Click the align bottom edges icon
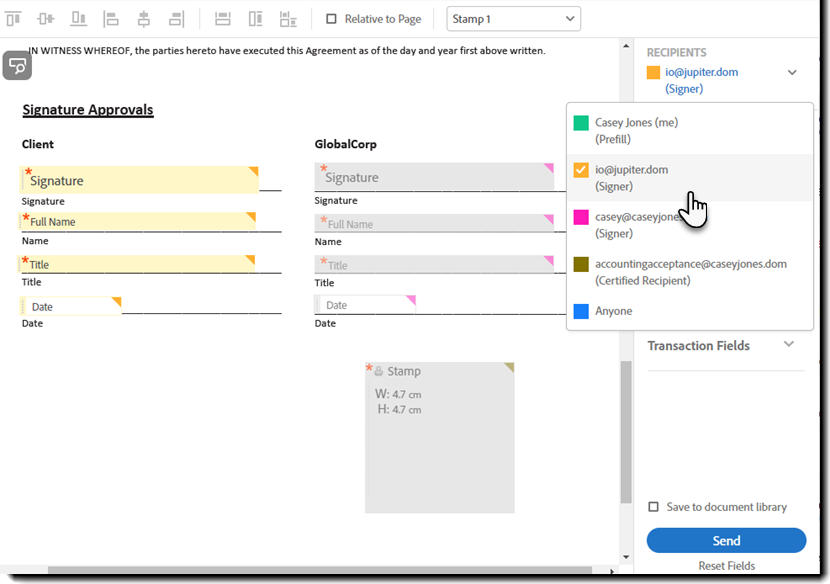This screenshot has width=830, height=584. click(x=78, y=19)
